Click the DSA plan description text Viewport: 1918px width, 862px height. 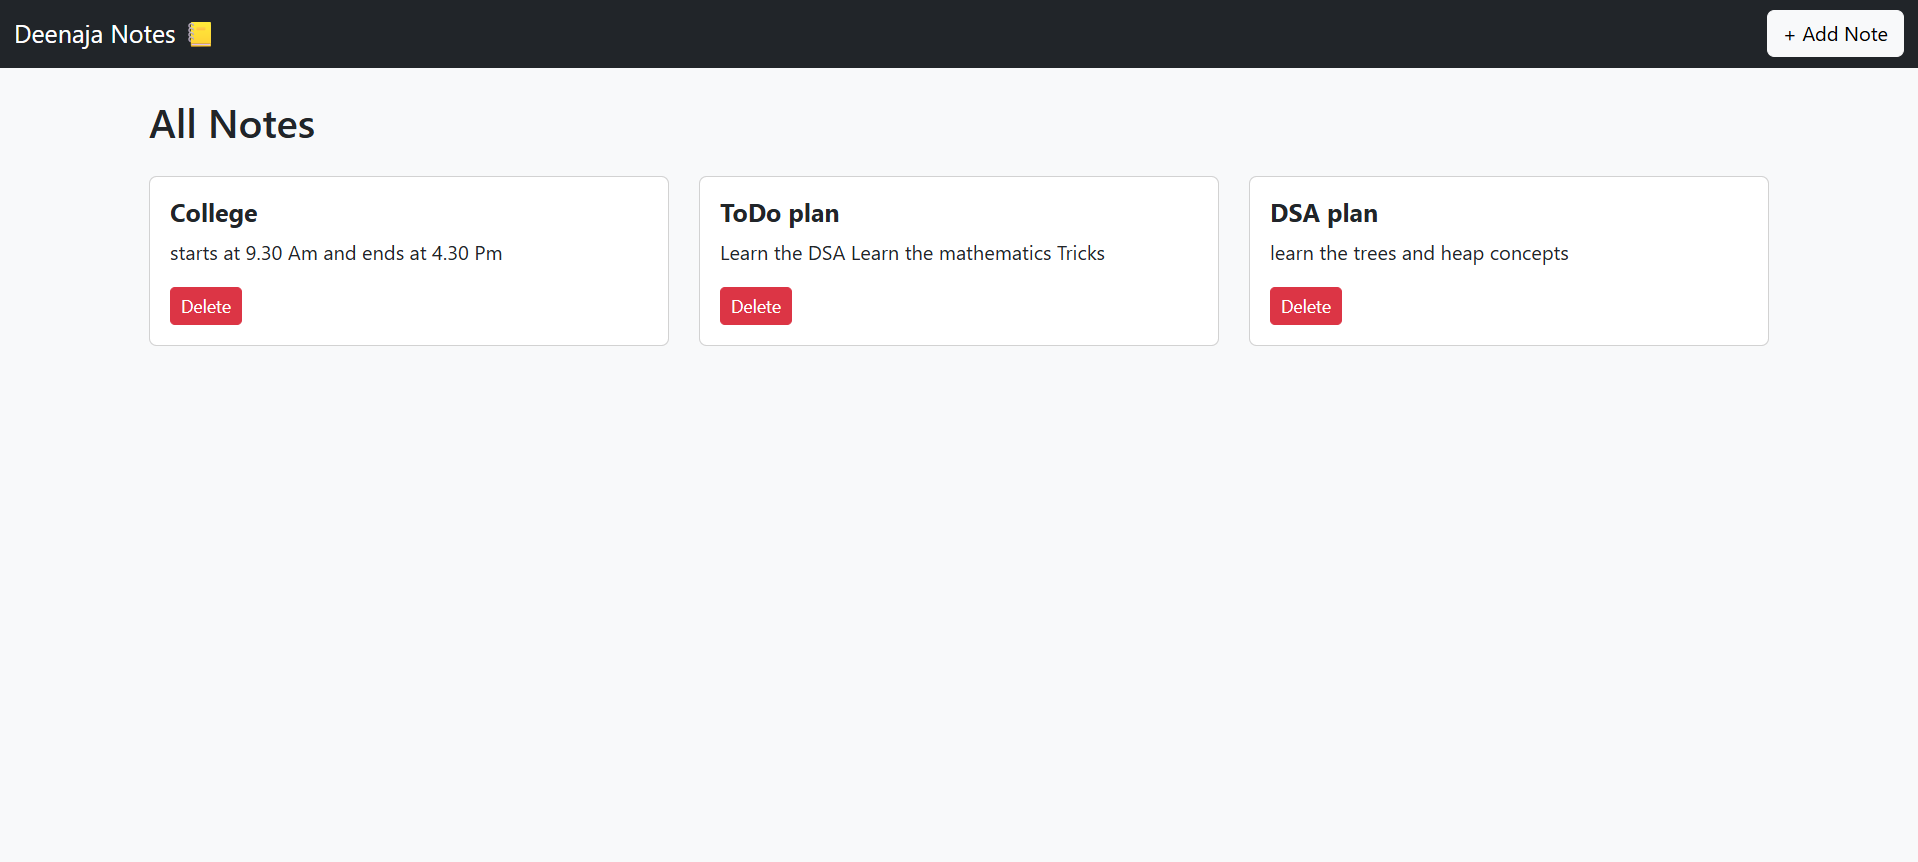pyautogui.click(x=1419, y=253)
